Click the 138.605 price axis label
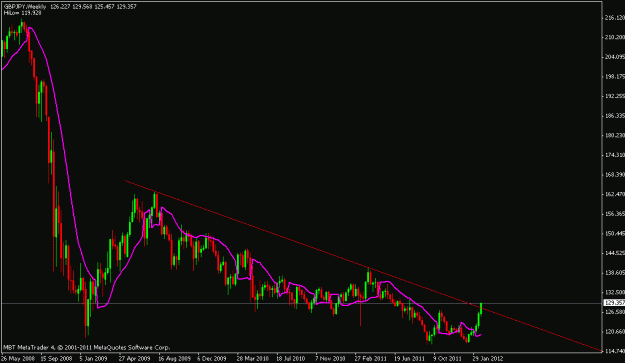This screenshot has height=363, width=625. [x=615, y=273]
